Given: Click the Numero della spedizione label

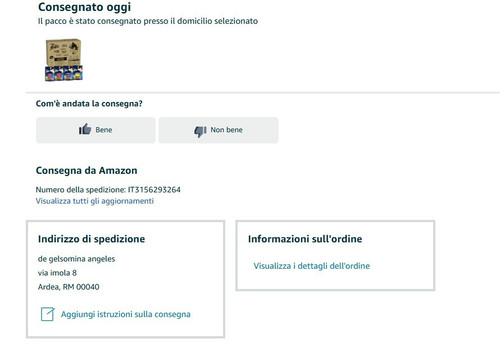Looking at the screenshot, I should [81, 190].
